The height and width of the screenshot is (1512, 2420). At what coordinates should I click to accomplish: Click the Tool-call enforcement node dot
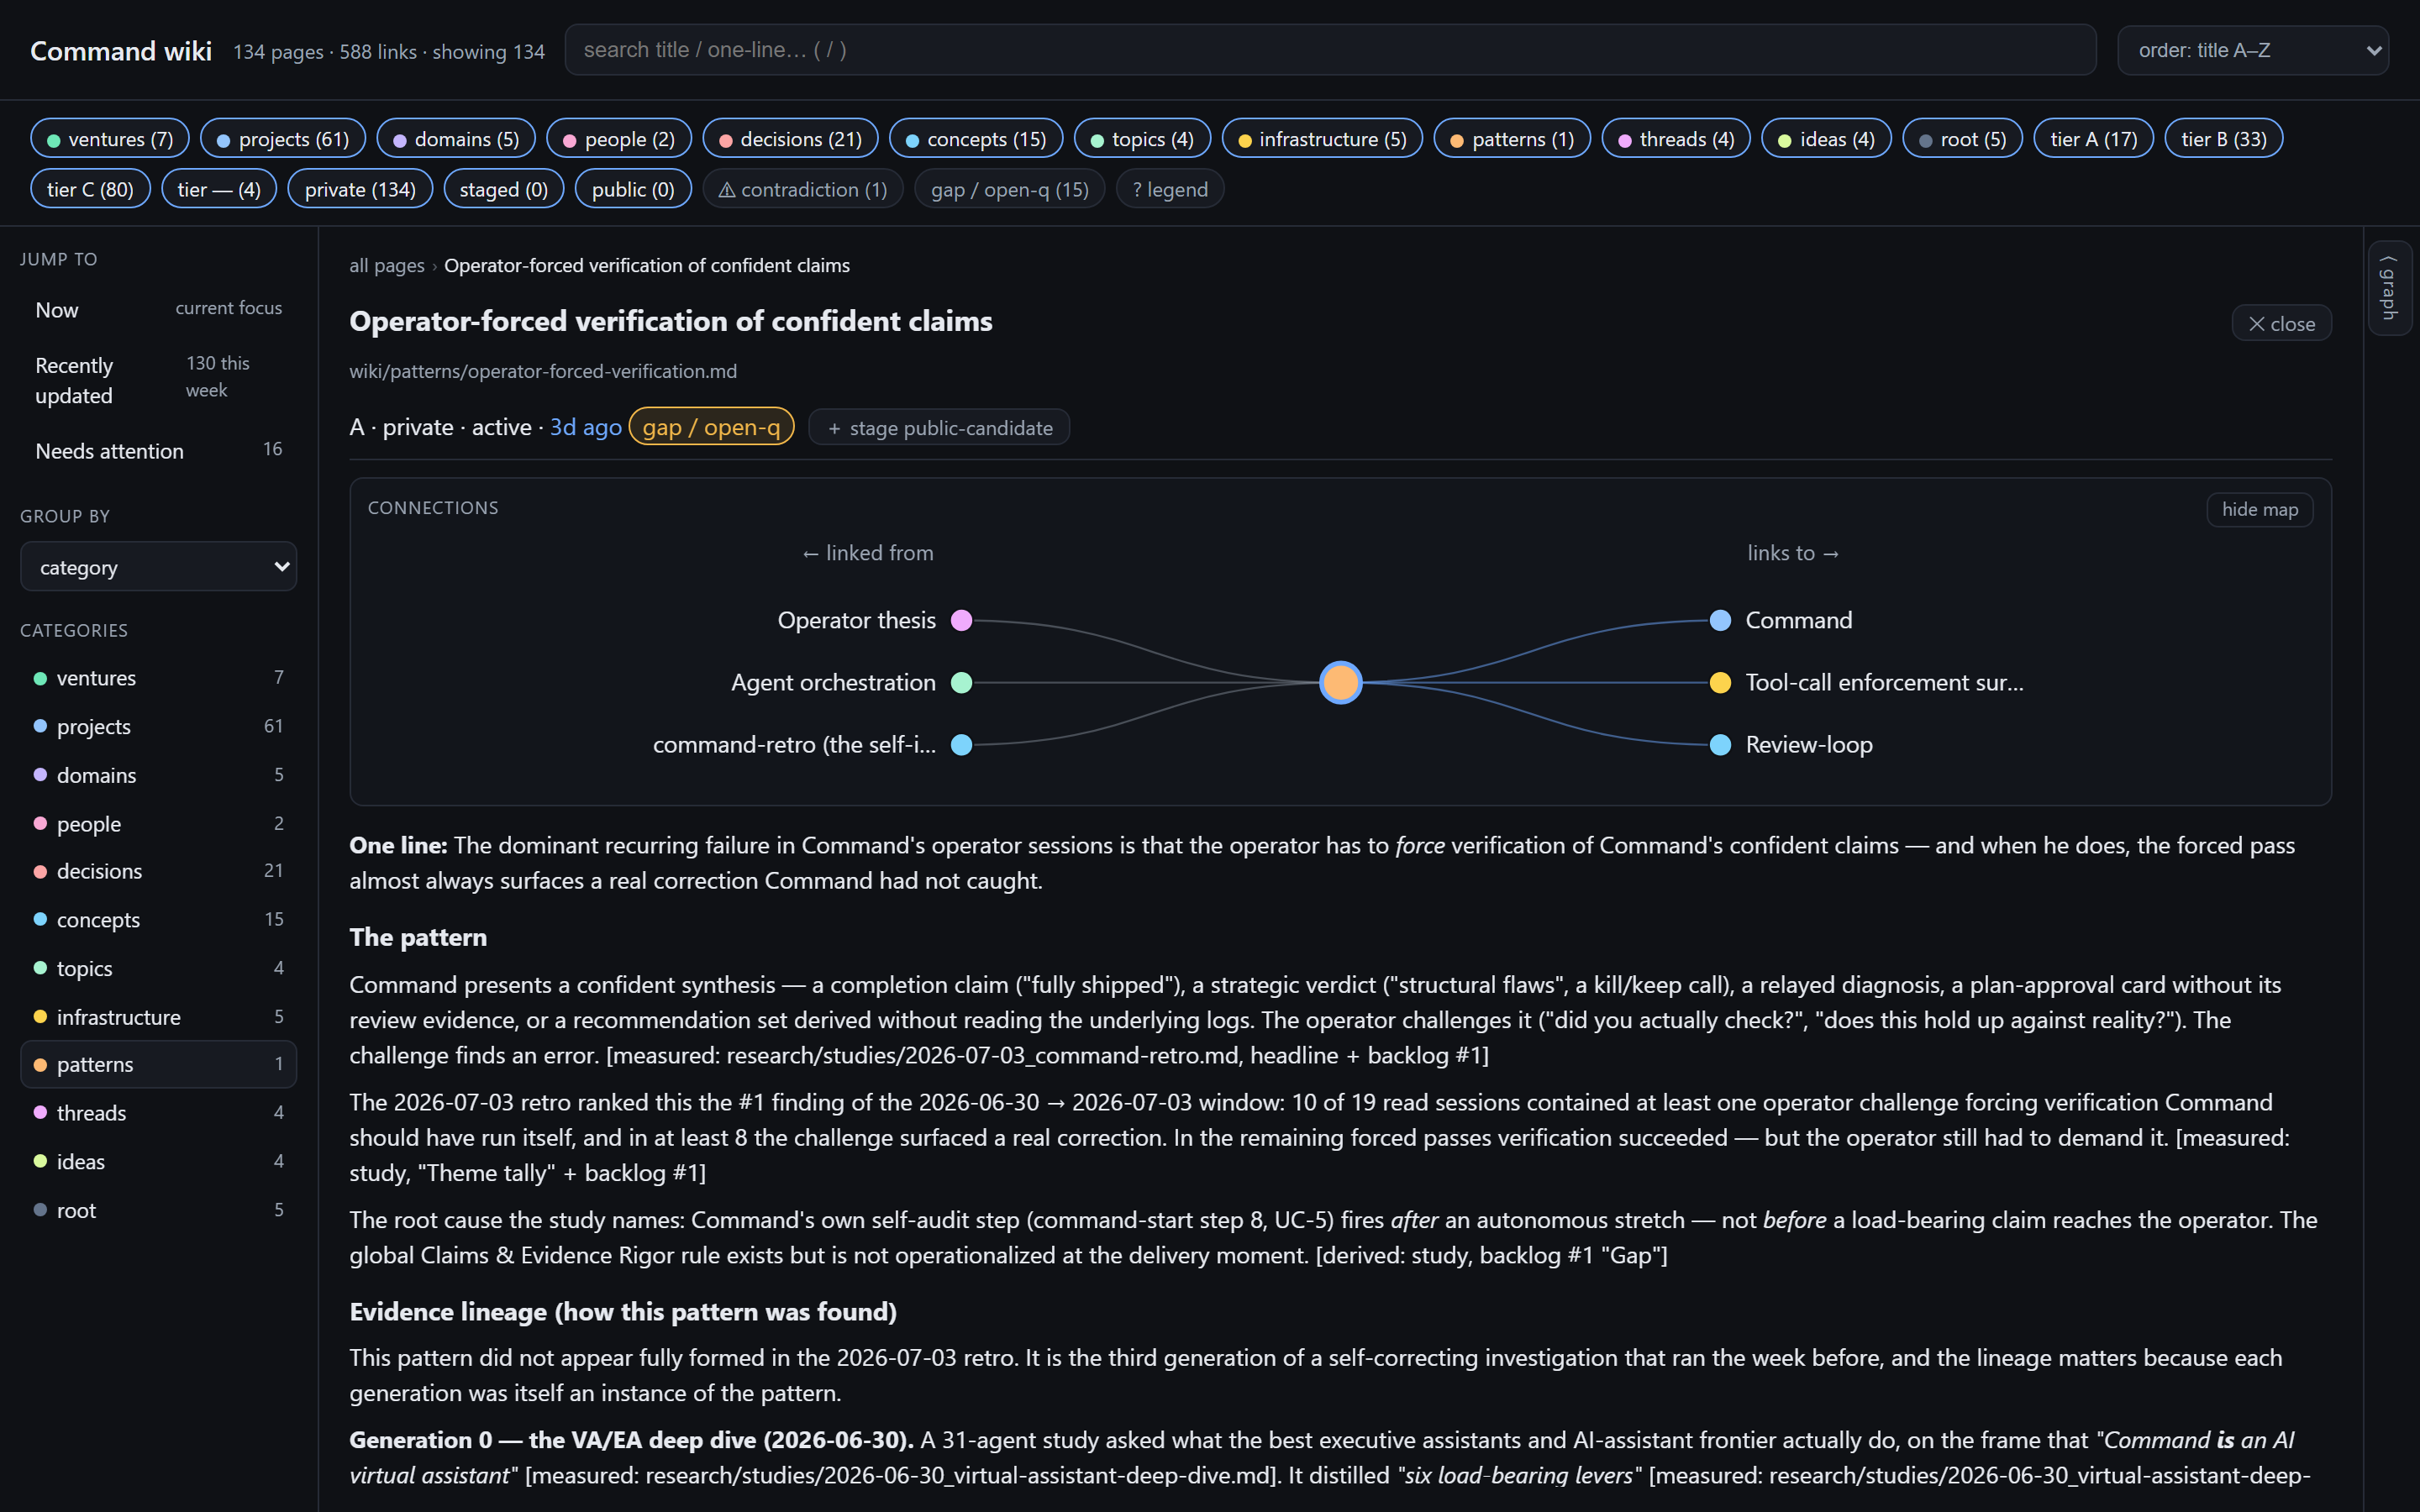[1720, 682]
